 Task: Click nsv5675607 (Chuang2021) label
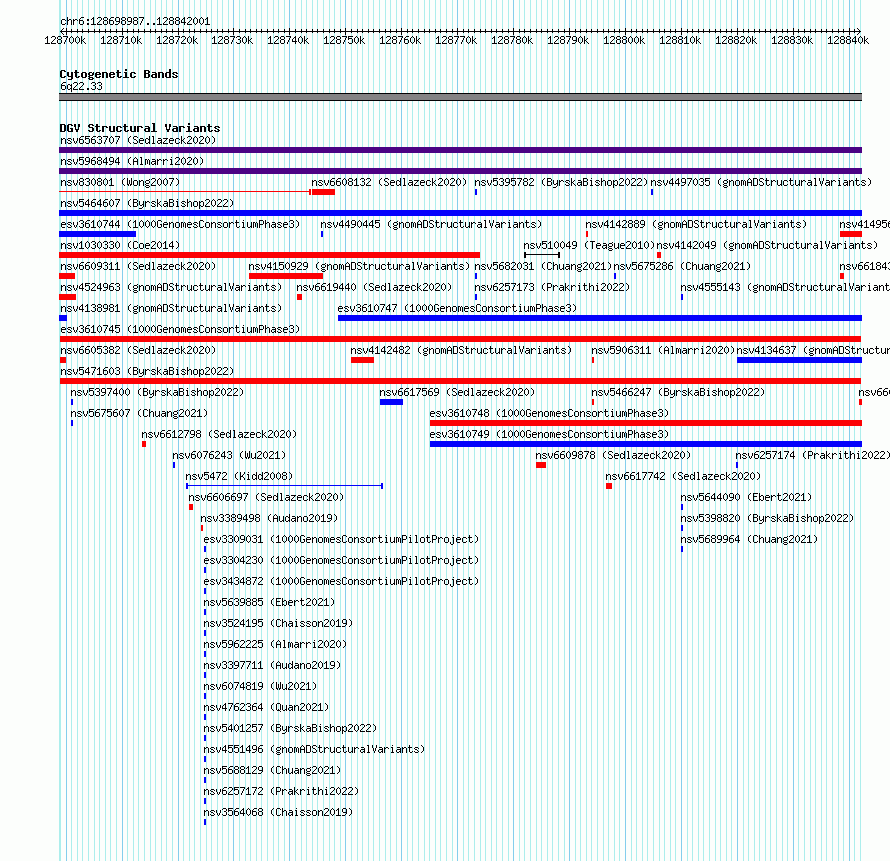139,413
